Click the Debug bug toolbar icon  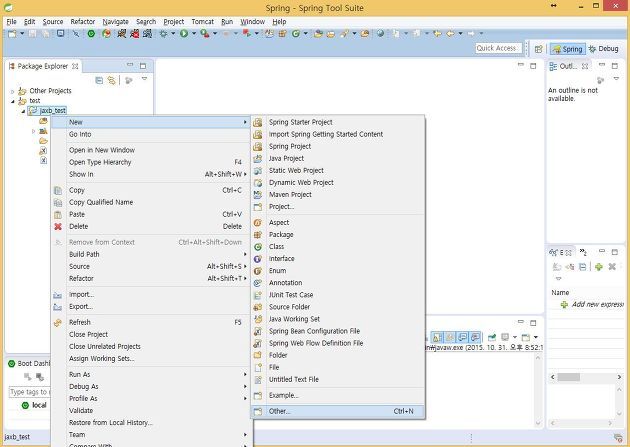pyautogui.click(x=164, y=34)
